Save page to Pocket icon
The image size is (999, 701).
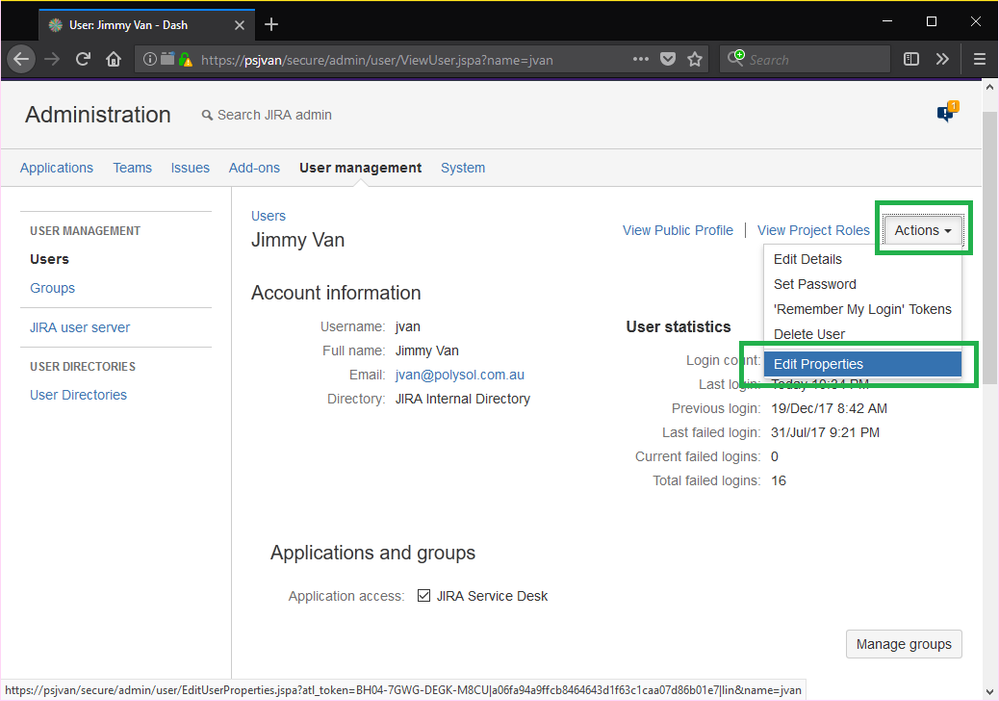(668, 59)
